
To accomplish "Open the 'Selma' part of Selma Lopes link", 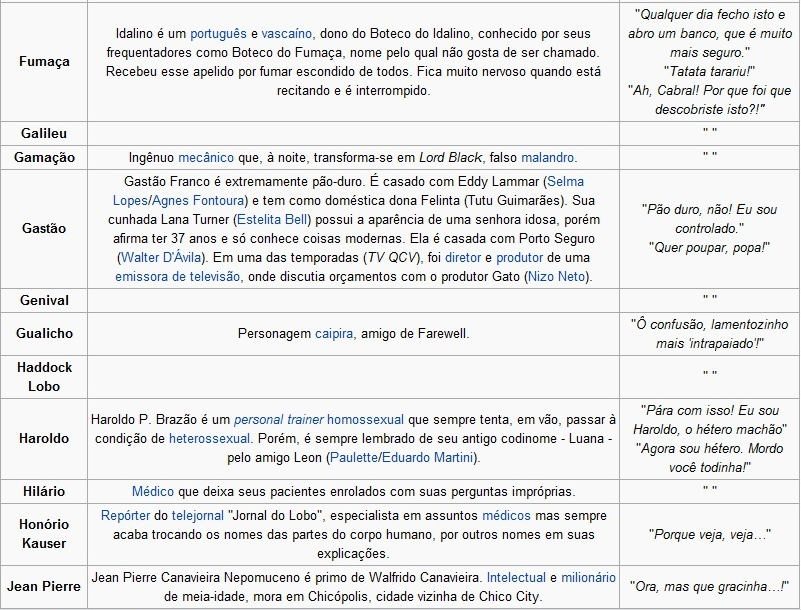I will pos(566,181).
